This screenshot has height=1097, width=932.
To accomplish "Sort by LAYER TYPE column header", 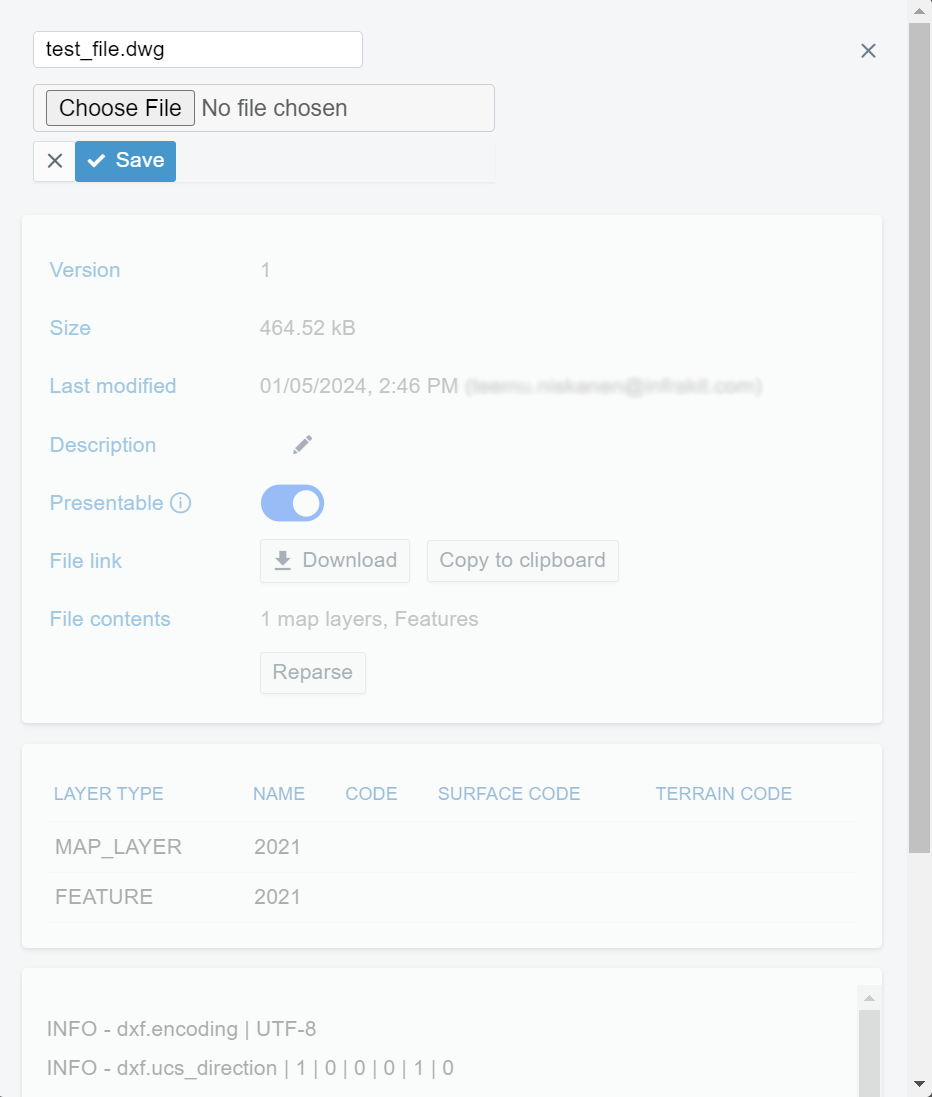I will pyautogui.click(x=108, y=794).
